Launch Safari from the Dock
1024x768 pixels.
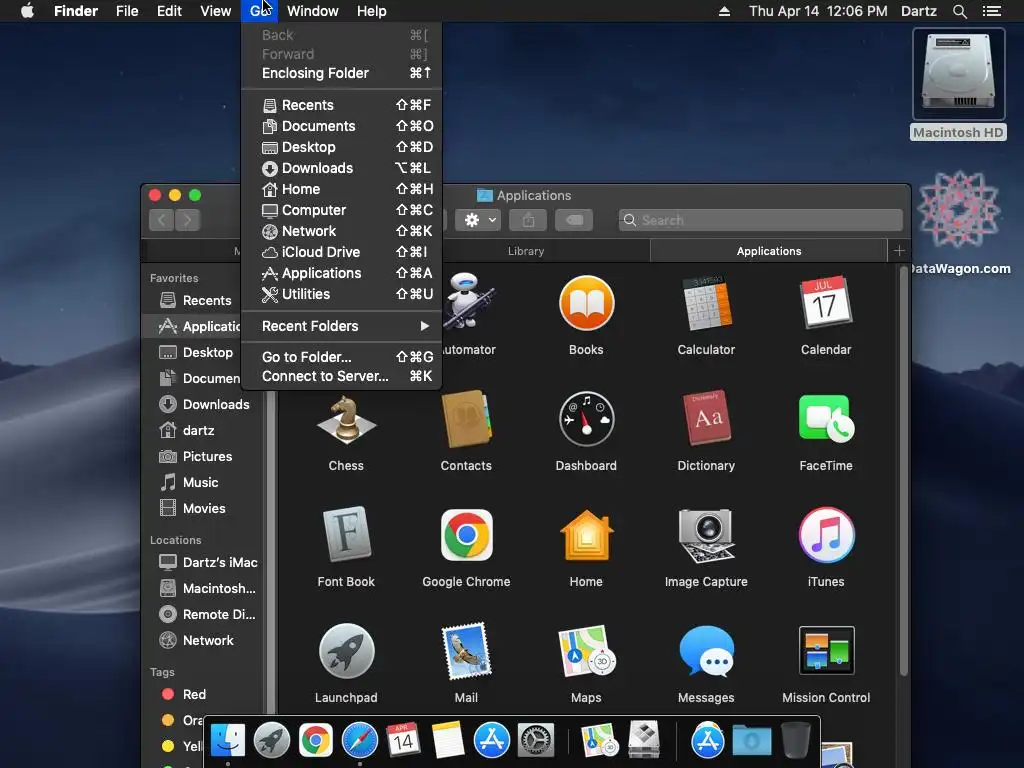[x=360, y=741]
